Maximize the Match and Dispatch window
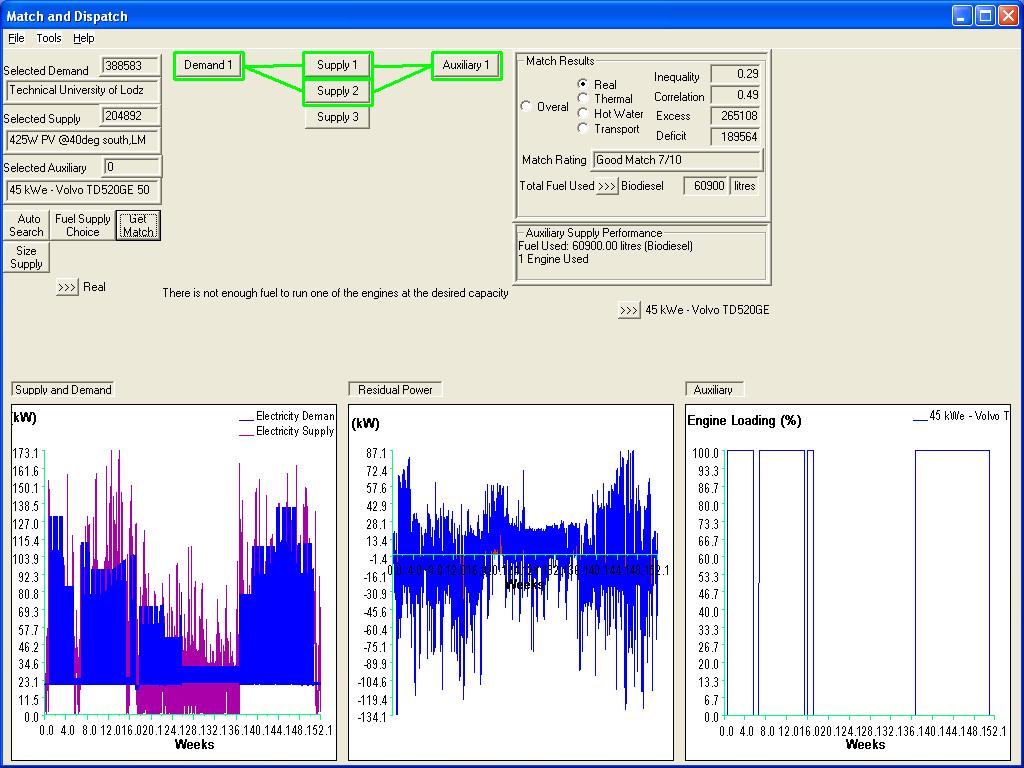Viewport: 1024px width, 768px height. [985, 16]
